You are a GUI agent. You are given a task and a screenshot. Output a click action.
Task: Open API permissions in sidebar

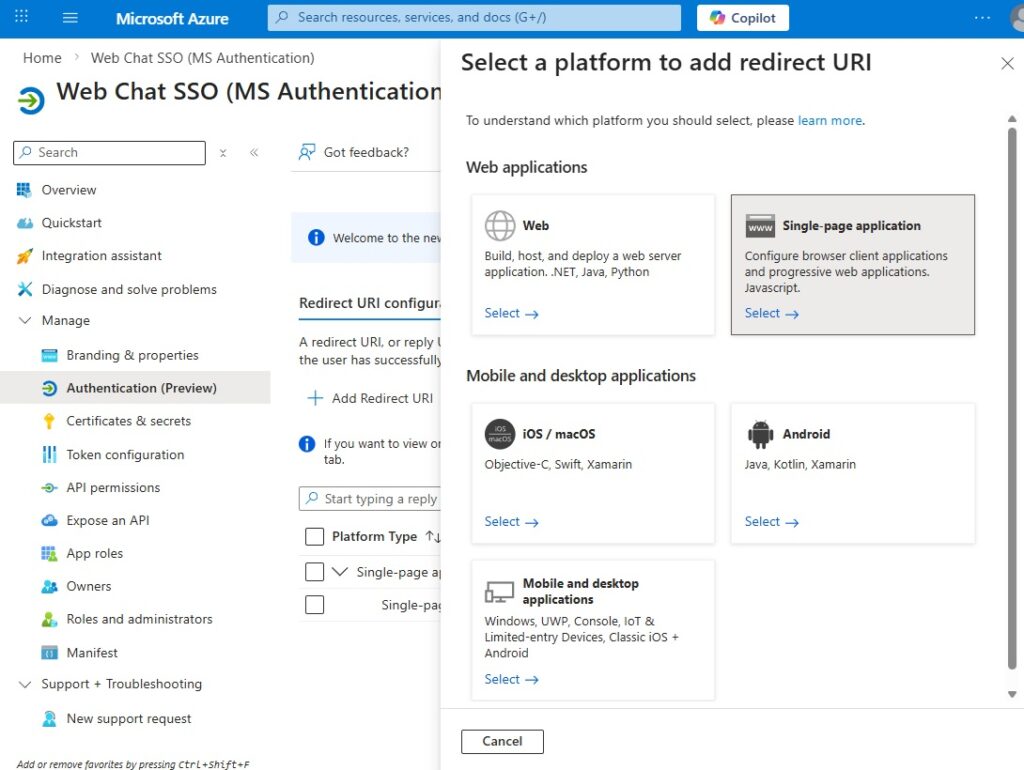coord(113,488)
